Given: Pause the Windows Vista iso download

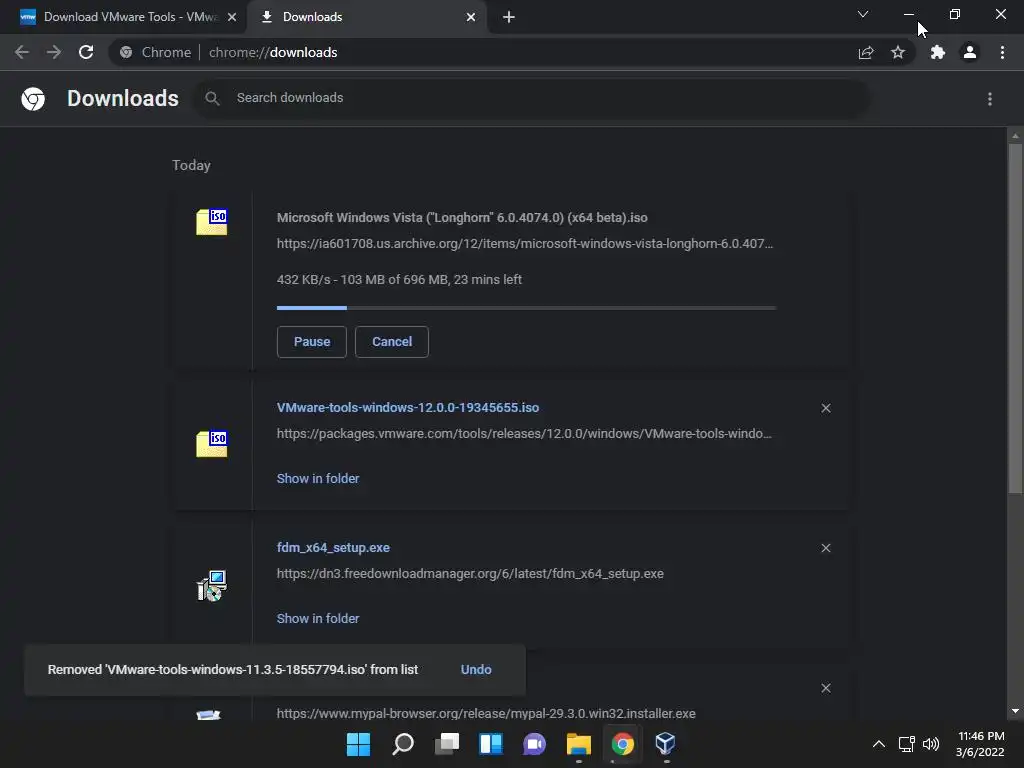Looking at the screenshot, I should pos(312,342).
